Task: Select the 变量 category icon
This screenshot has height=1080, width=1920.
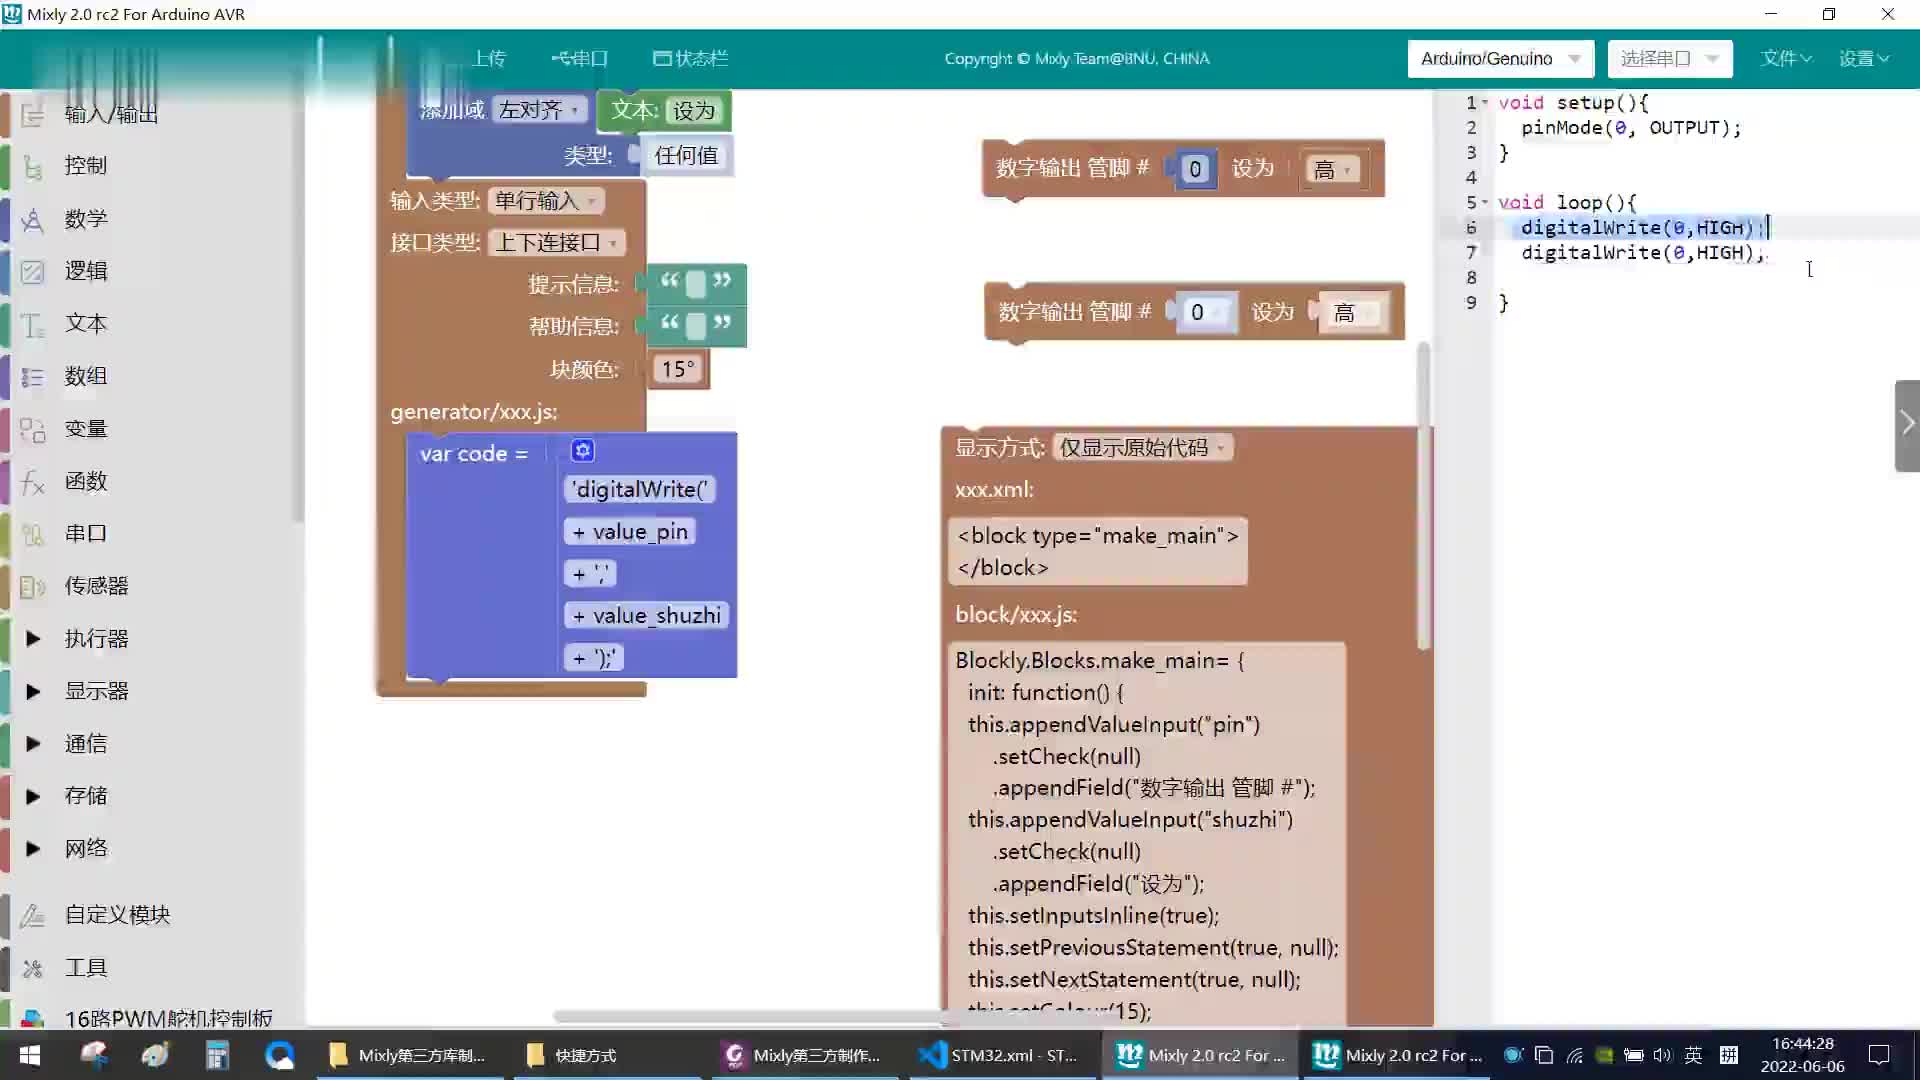Action: click(x=32, y=429)
